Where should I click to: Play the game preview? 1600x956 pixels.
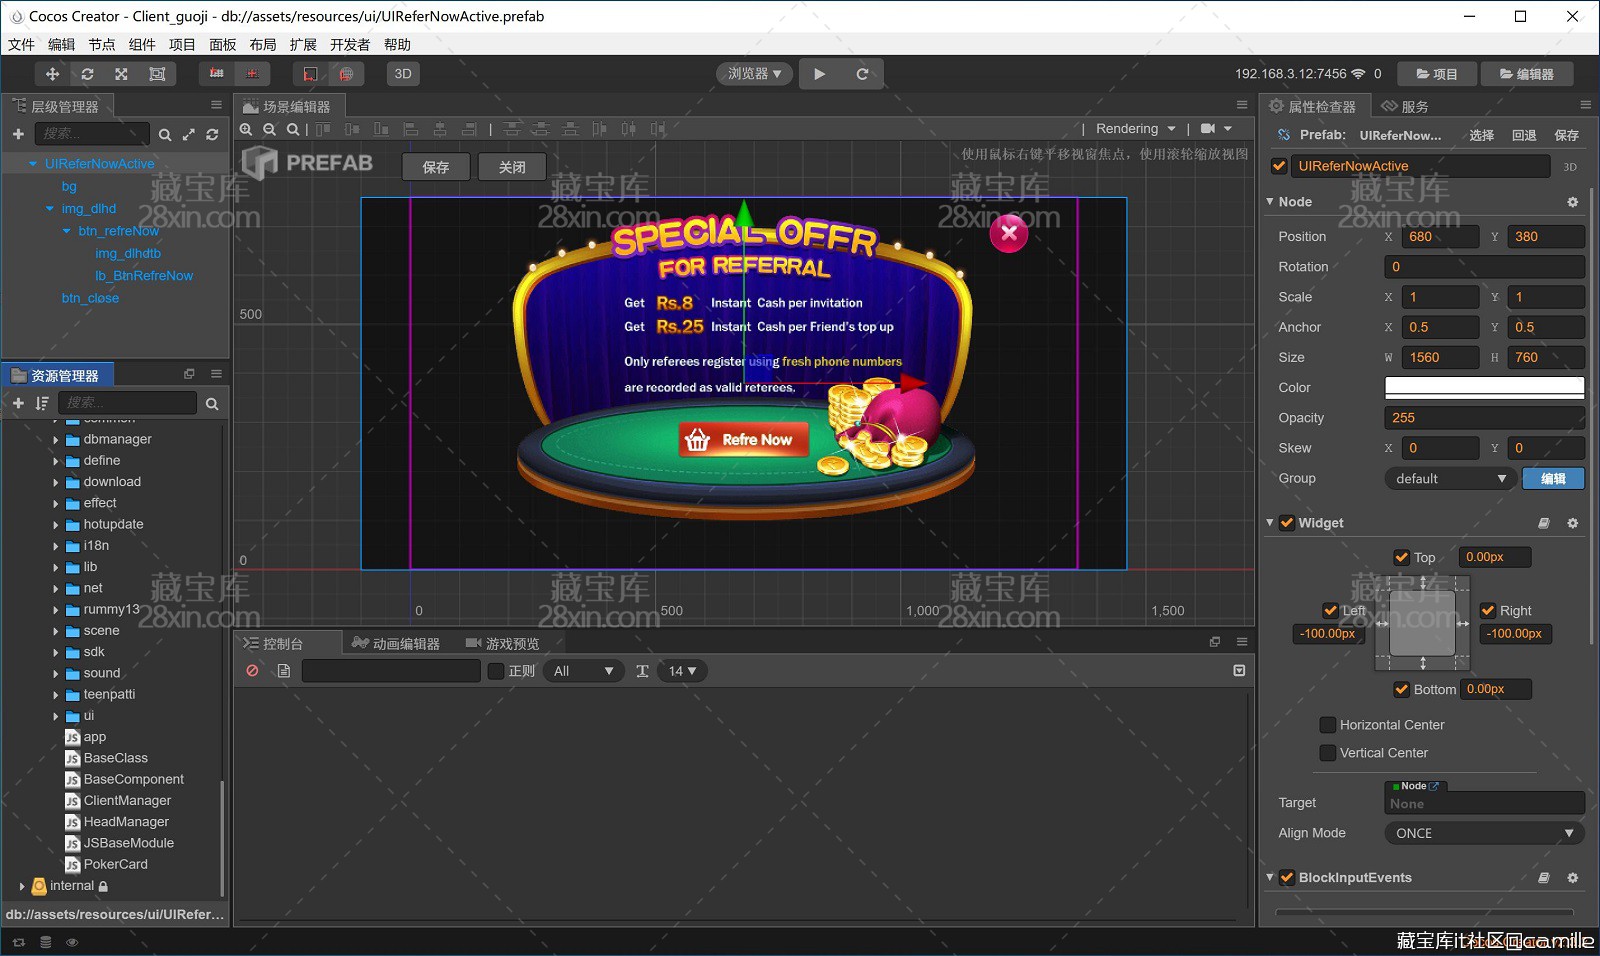(820, 74)
